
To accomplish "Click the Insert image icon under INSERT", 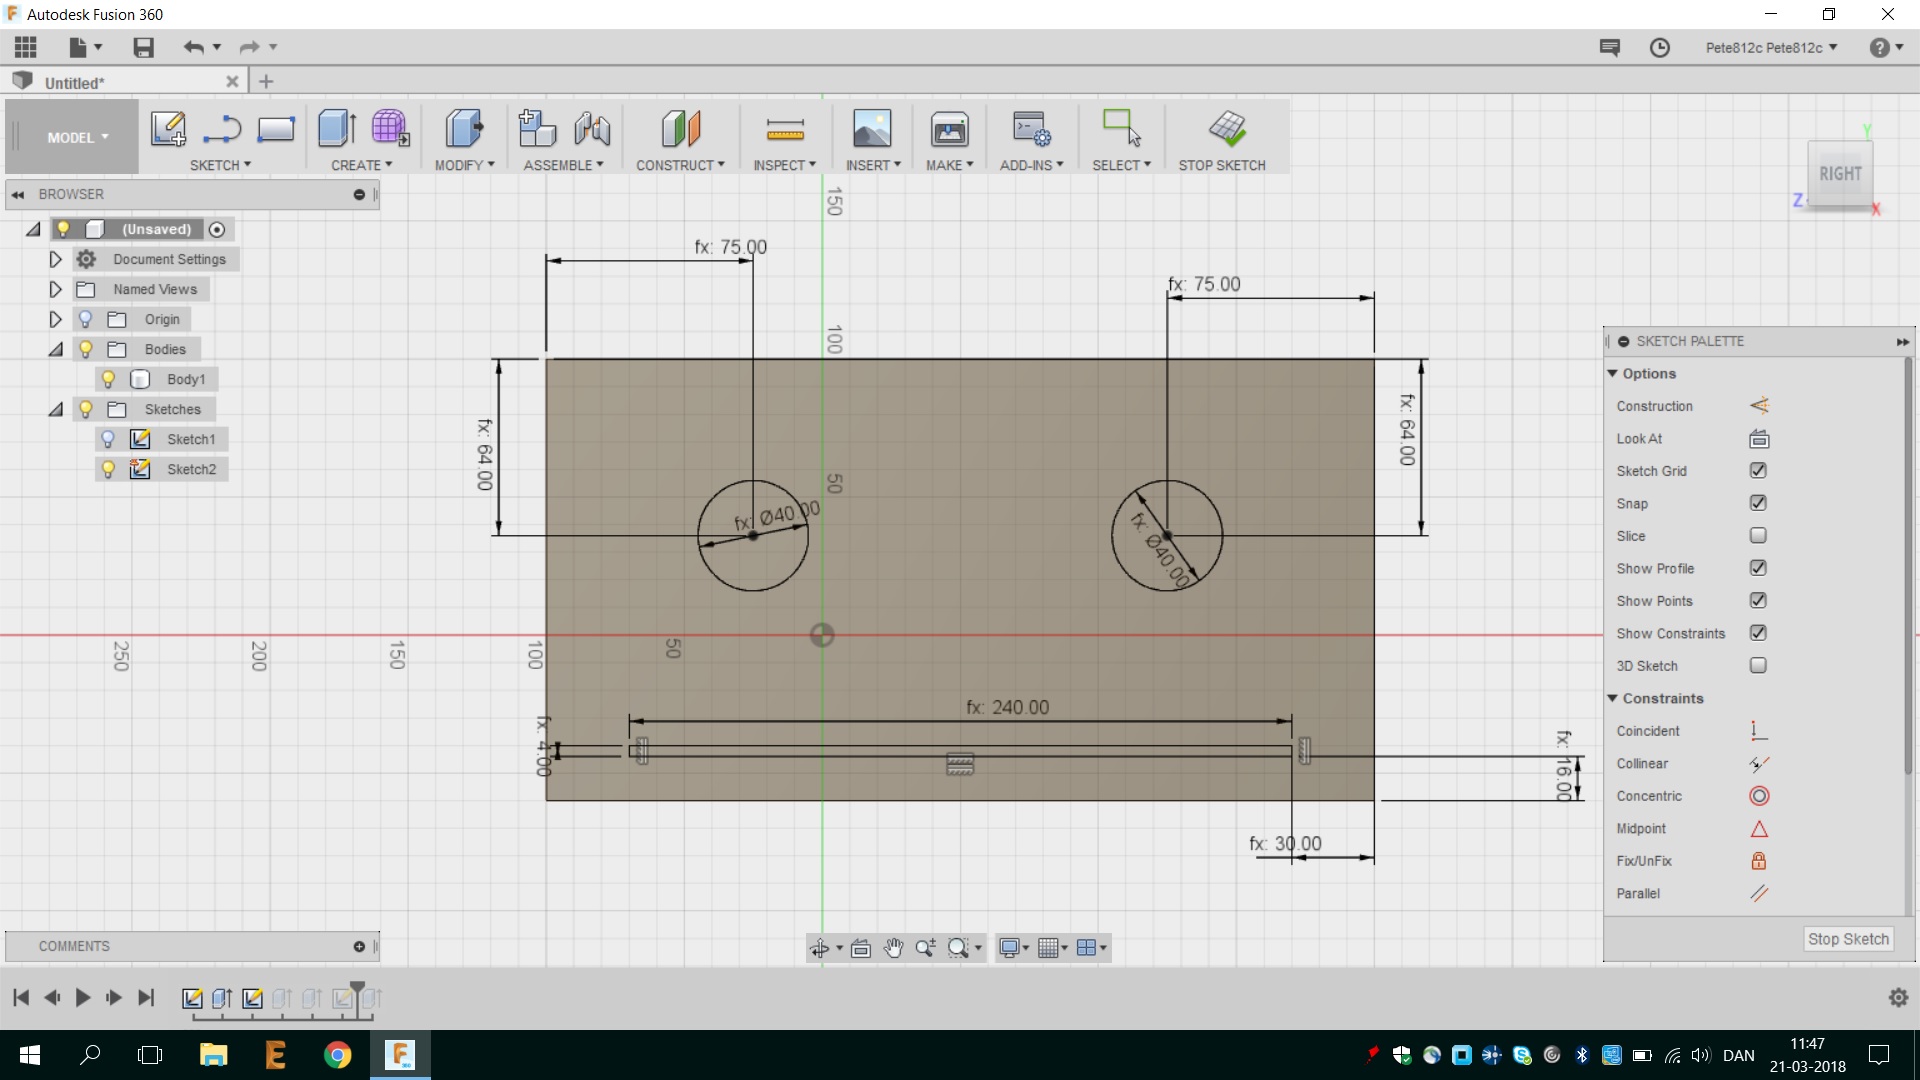I will pyautogui.click(x=872, y=129).
